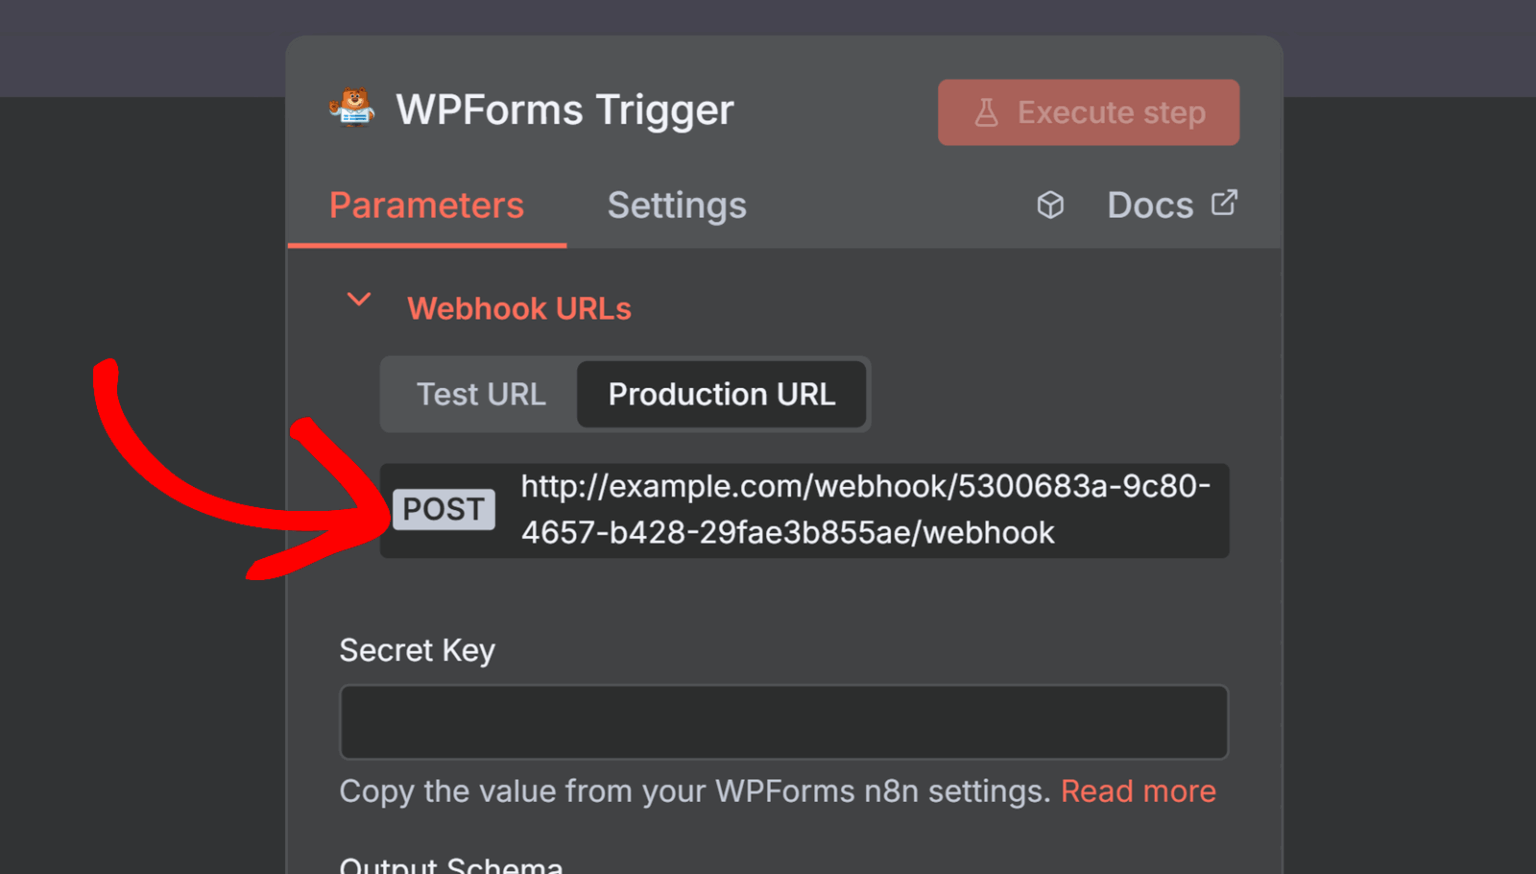Open the Docs link

[x=1150, y=205]
